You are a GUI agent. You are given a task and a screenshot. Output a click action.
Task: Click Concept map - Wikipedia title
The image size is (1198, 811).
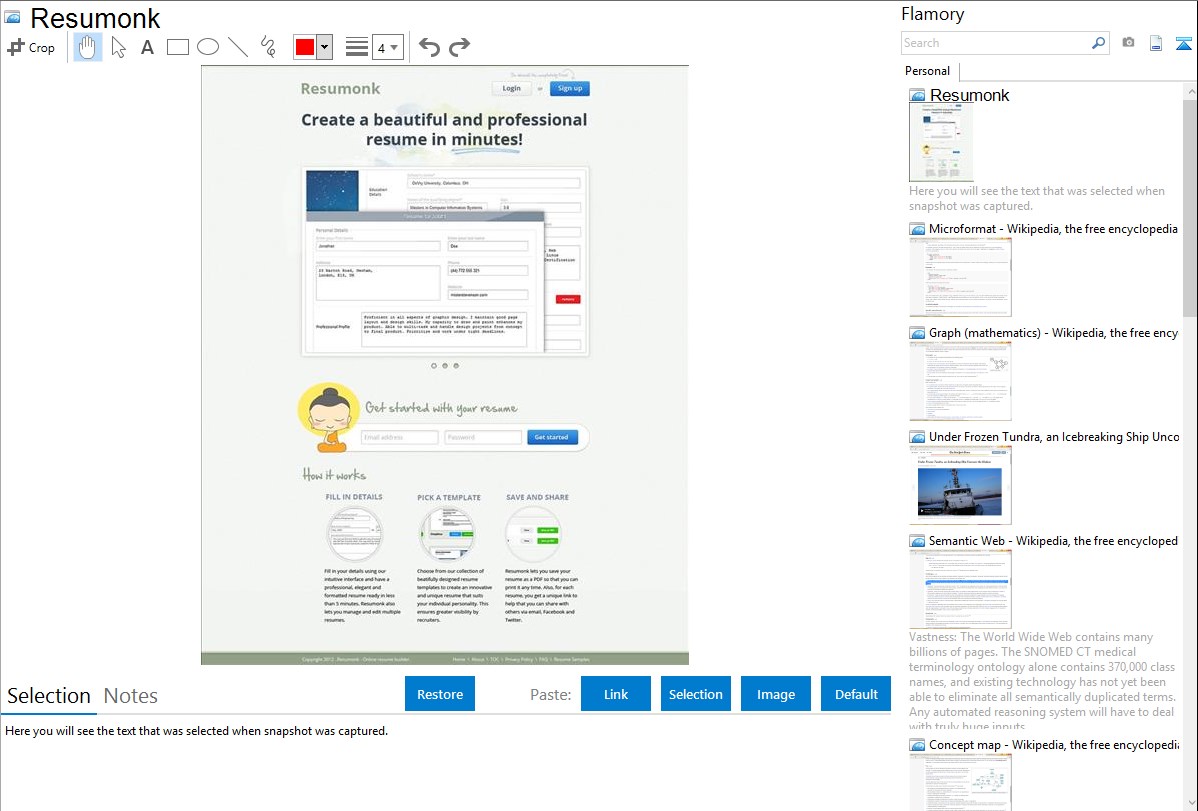tap(1054, 744)
